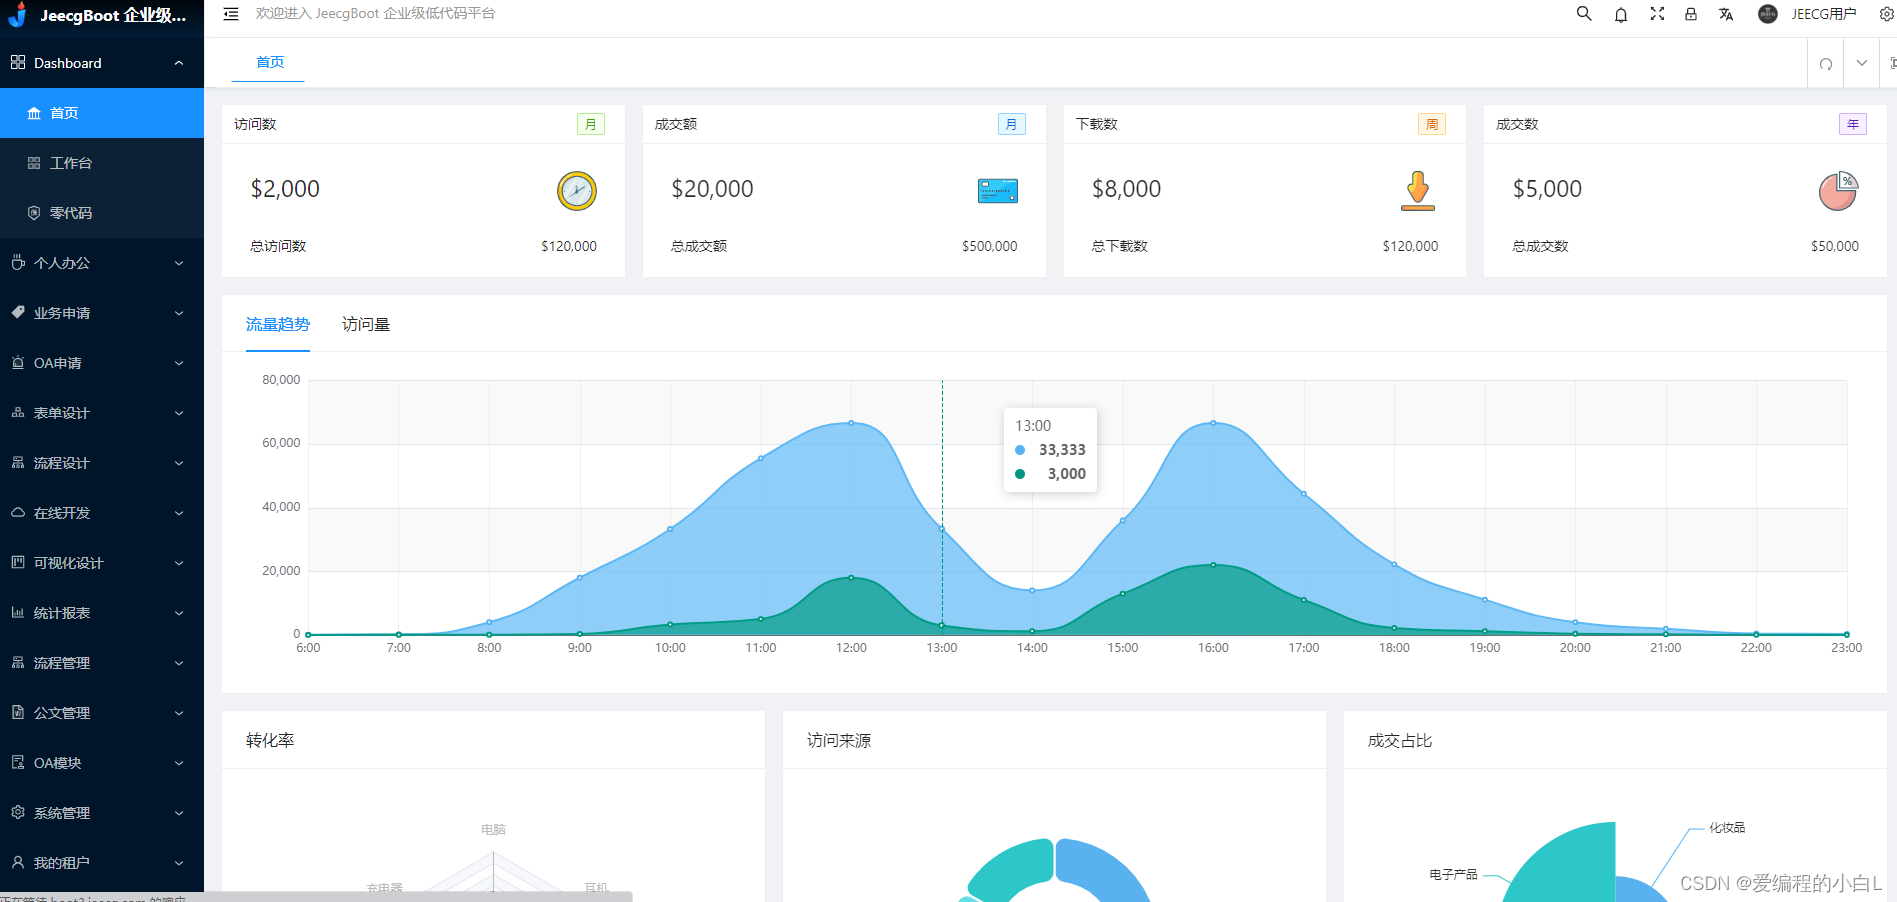Click the 电脑 radar chart label
The image size is (1897, 902).
click(x=493, y=830)
